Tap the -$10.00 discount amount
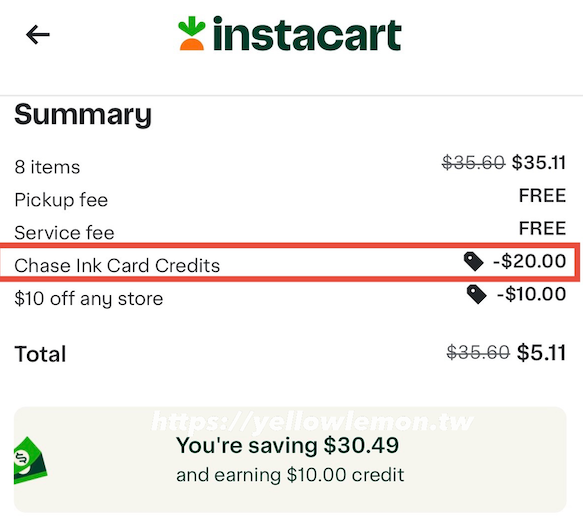Image resolution: width=583 pixels, height=530 pixels. pyautogui.click(x=532, y=294)
